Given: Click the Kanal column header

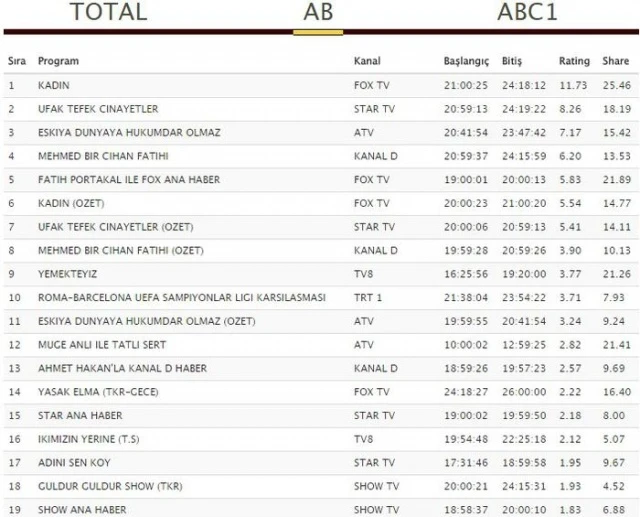Looking at the screenshot, I should pos(367,61).
